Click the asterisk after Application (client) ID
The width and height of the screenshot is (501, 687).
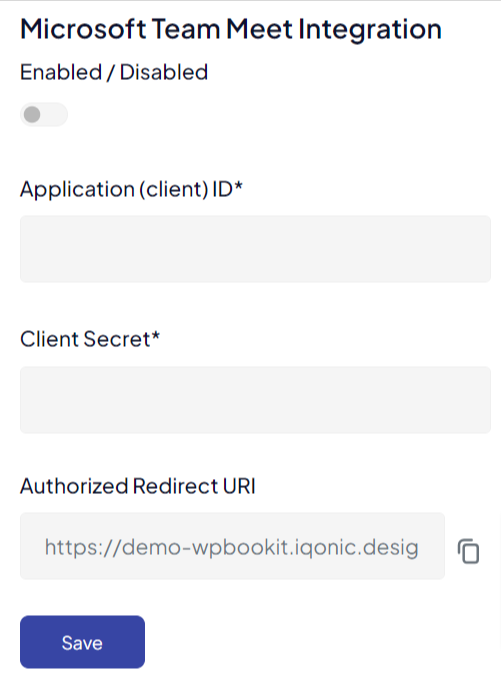(238, 187)
